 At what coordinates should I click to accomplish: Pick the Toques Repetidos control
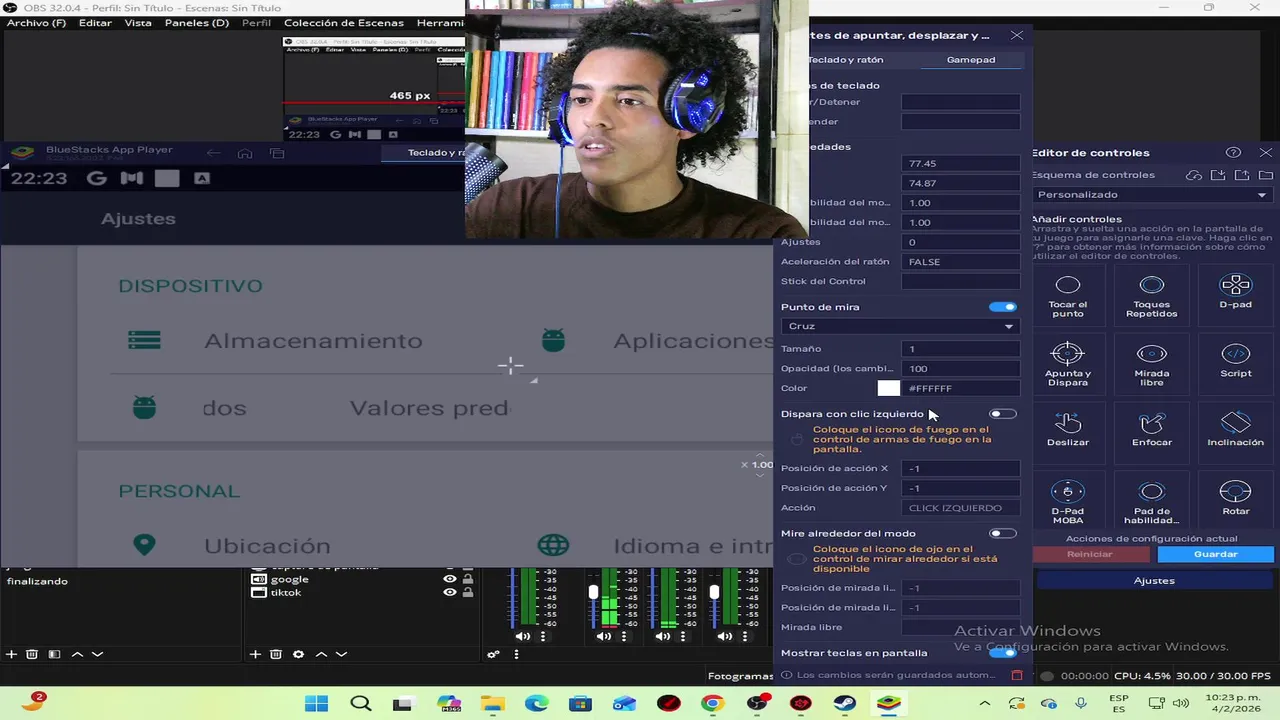pos(1152,296)
